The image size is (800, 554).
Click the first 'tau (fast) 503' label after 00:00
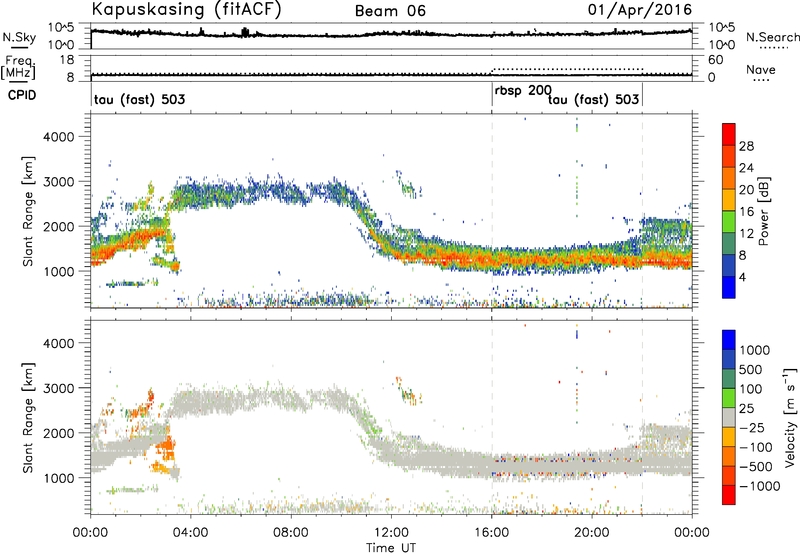pyautogui.click(x=139, y=99)
